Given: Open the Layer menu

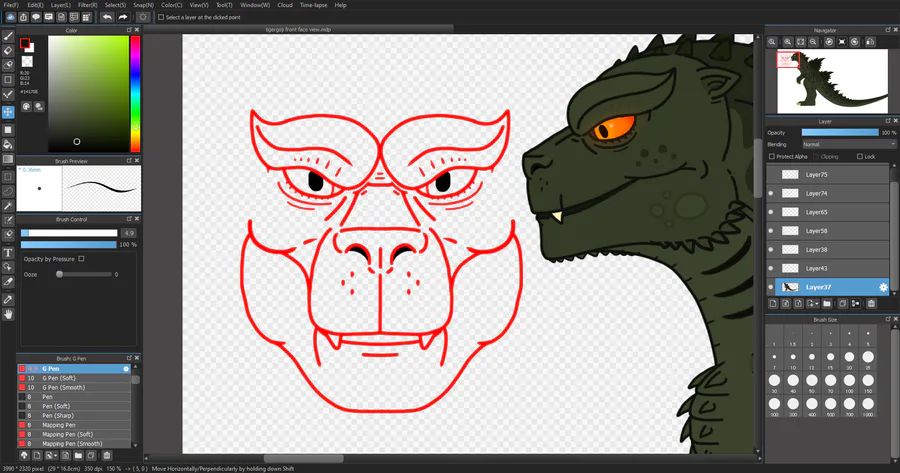Looking at the screenshot, I should point(60,5).
